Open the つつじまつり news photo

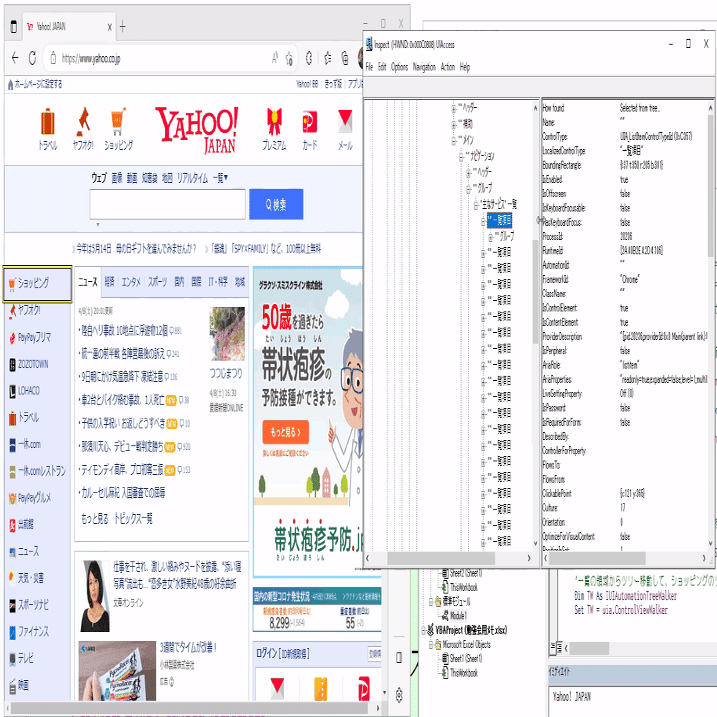click(x=227, y=334)
